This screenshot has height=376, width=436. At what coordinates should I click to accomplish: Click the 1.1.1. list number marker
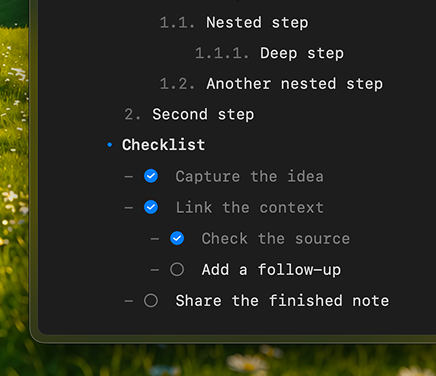pyautogui.click(x=222, y=53)
